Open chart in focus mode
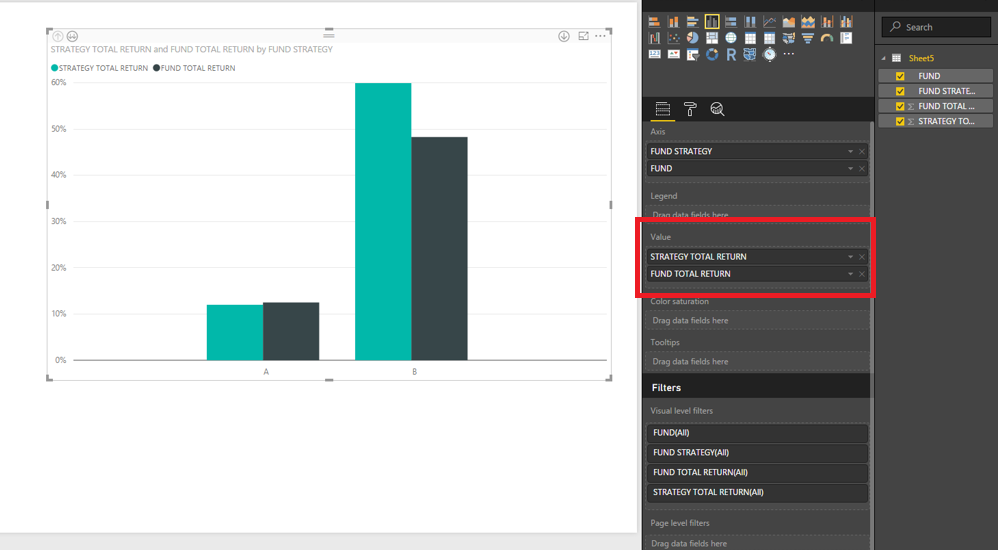Screen dimensions: 1000x550 pos(583,36)
